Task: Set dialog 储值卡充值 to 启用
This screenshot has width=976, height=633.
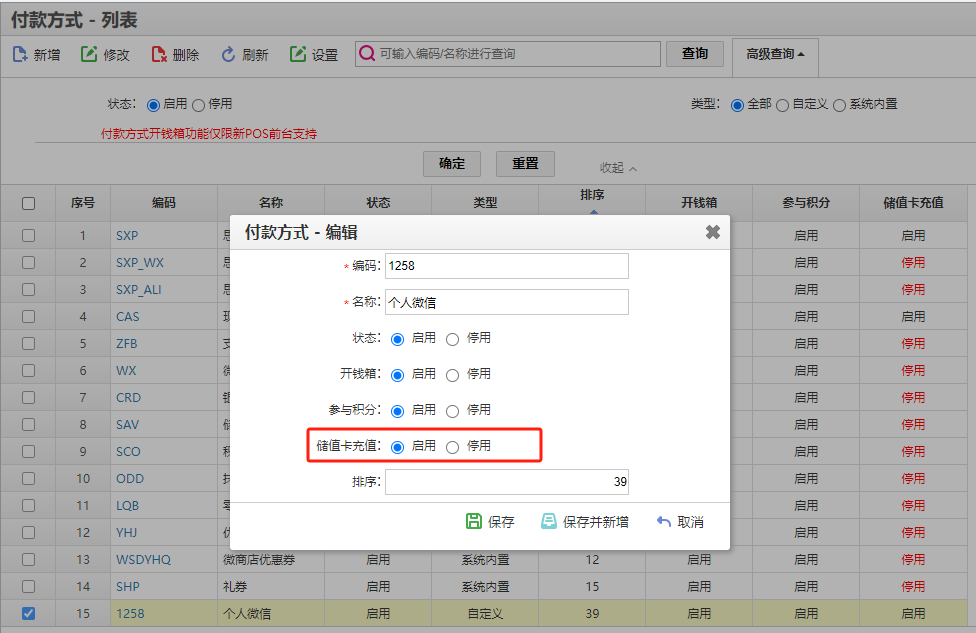Action: pos(397,448)
